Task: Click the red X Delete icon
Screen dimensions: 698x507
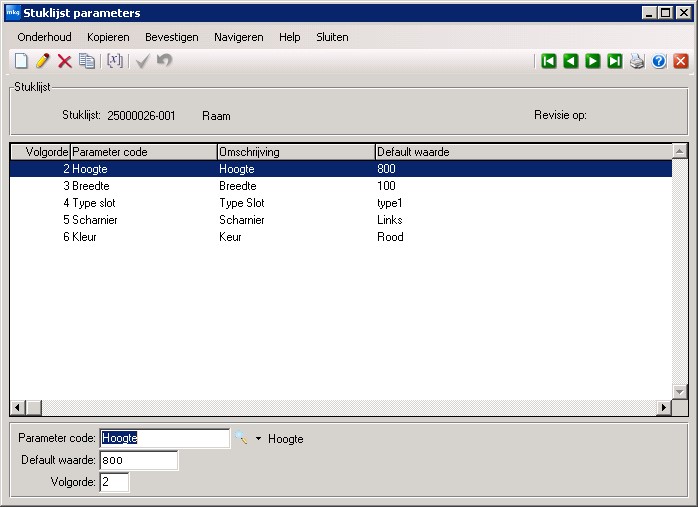Action: [65, 61]
